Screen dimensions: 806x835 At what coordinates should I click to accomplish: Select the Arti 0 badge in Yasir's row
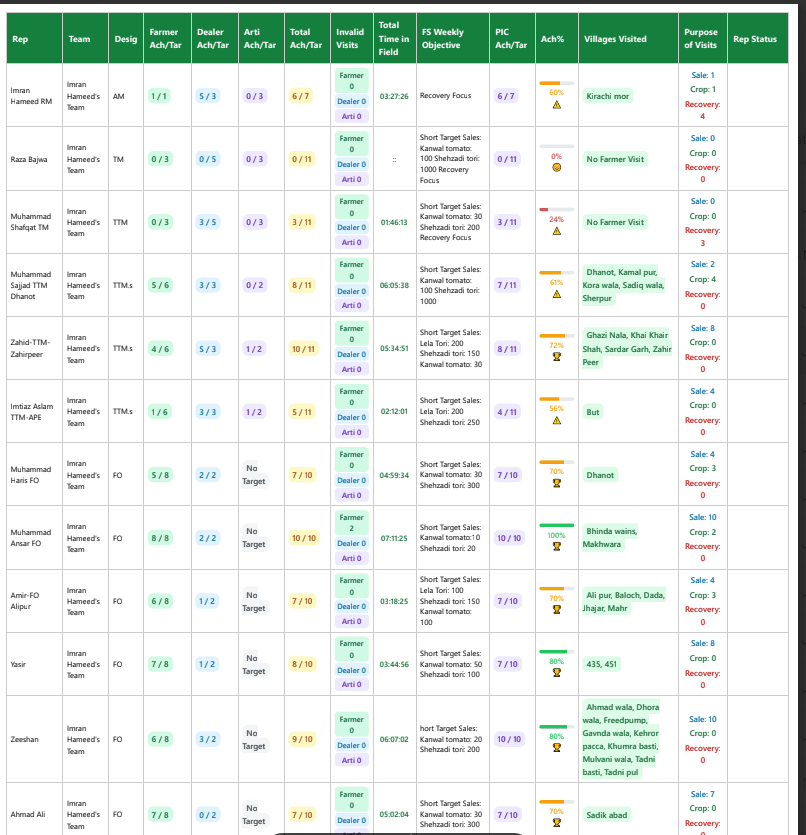coord(352,683)
